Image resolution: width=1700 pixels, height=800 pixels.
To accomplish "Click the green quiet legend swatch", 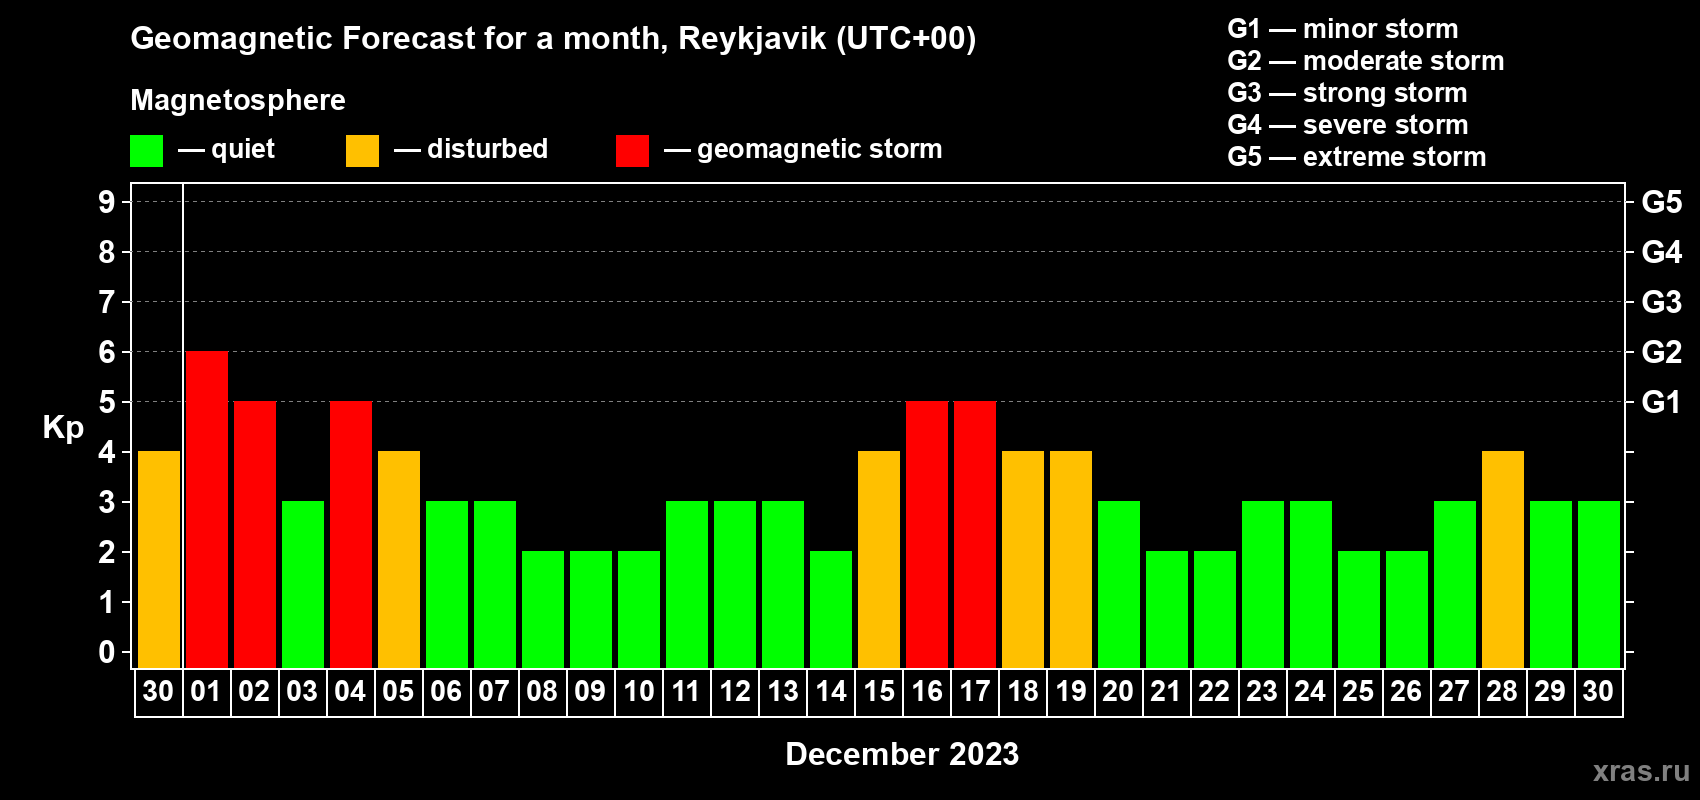I will 147,151.
